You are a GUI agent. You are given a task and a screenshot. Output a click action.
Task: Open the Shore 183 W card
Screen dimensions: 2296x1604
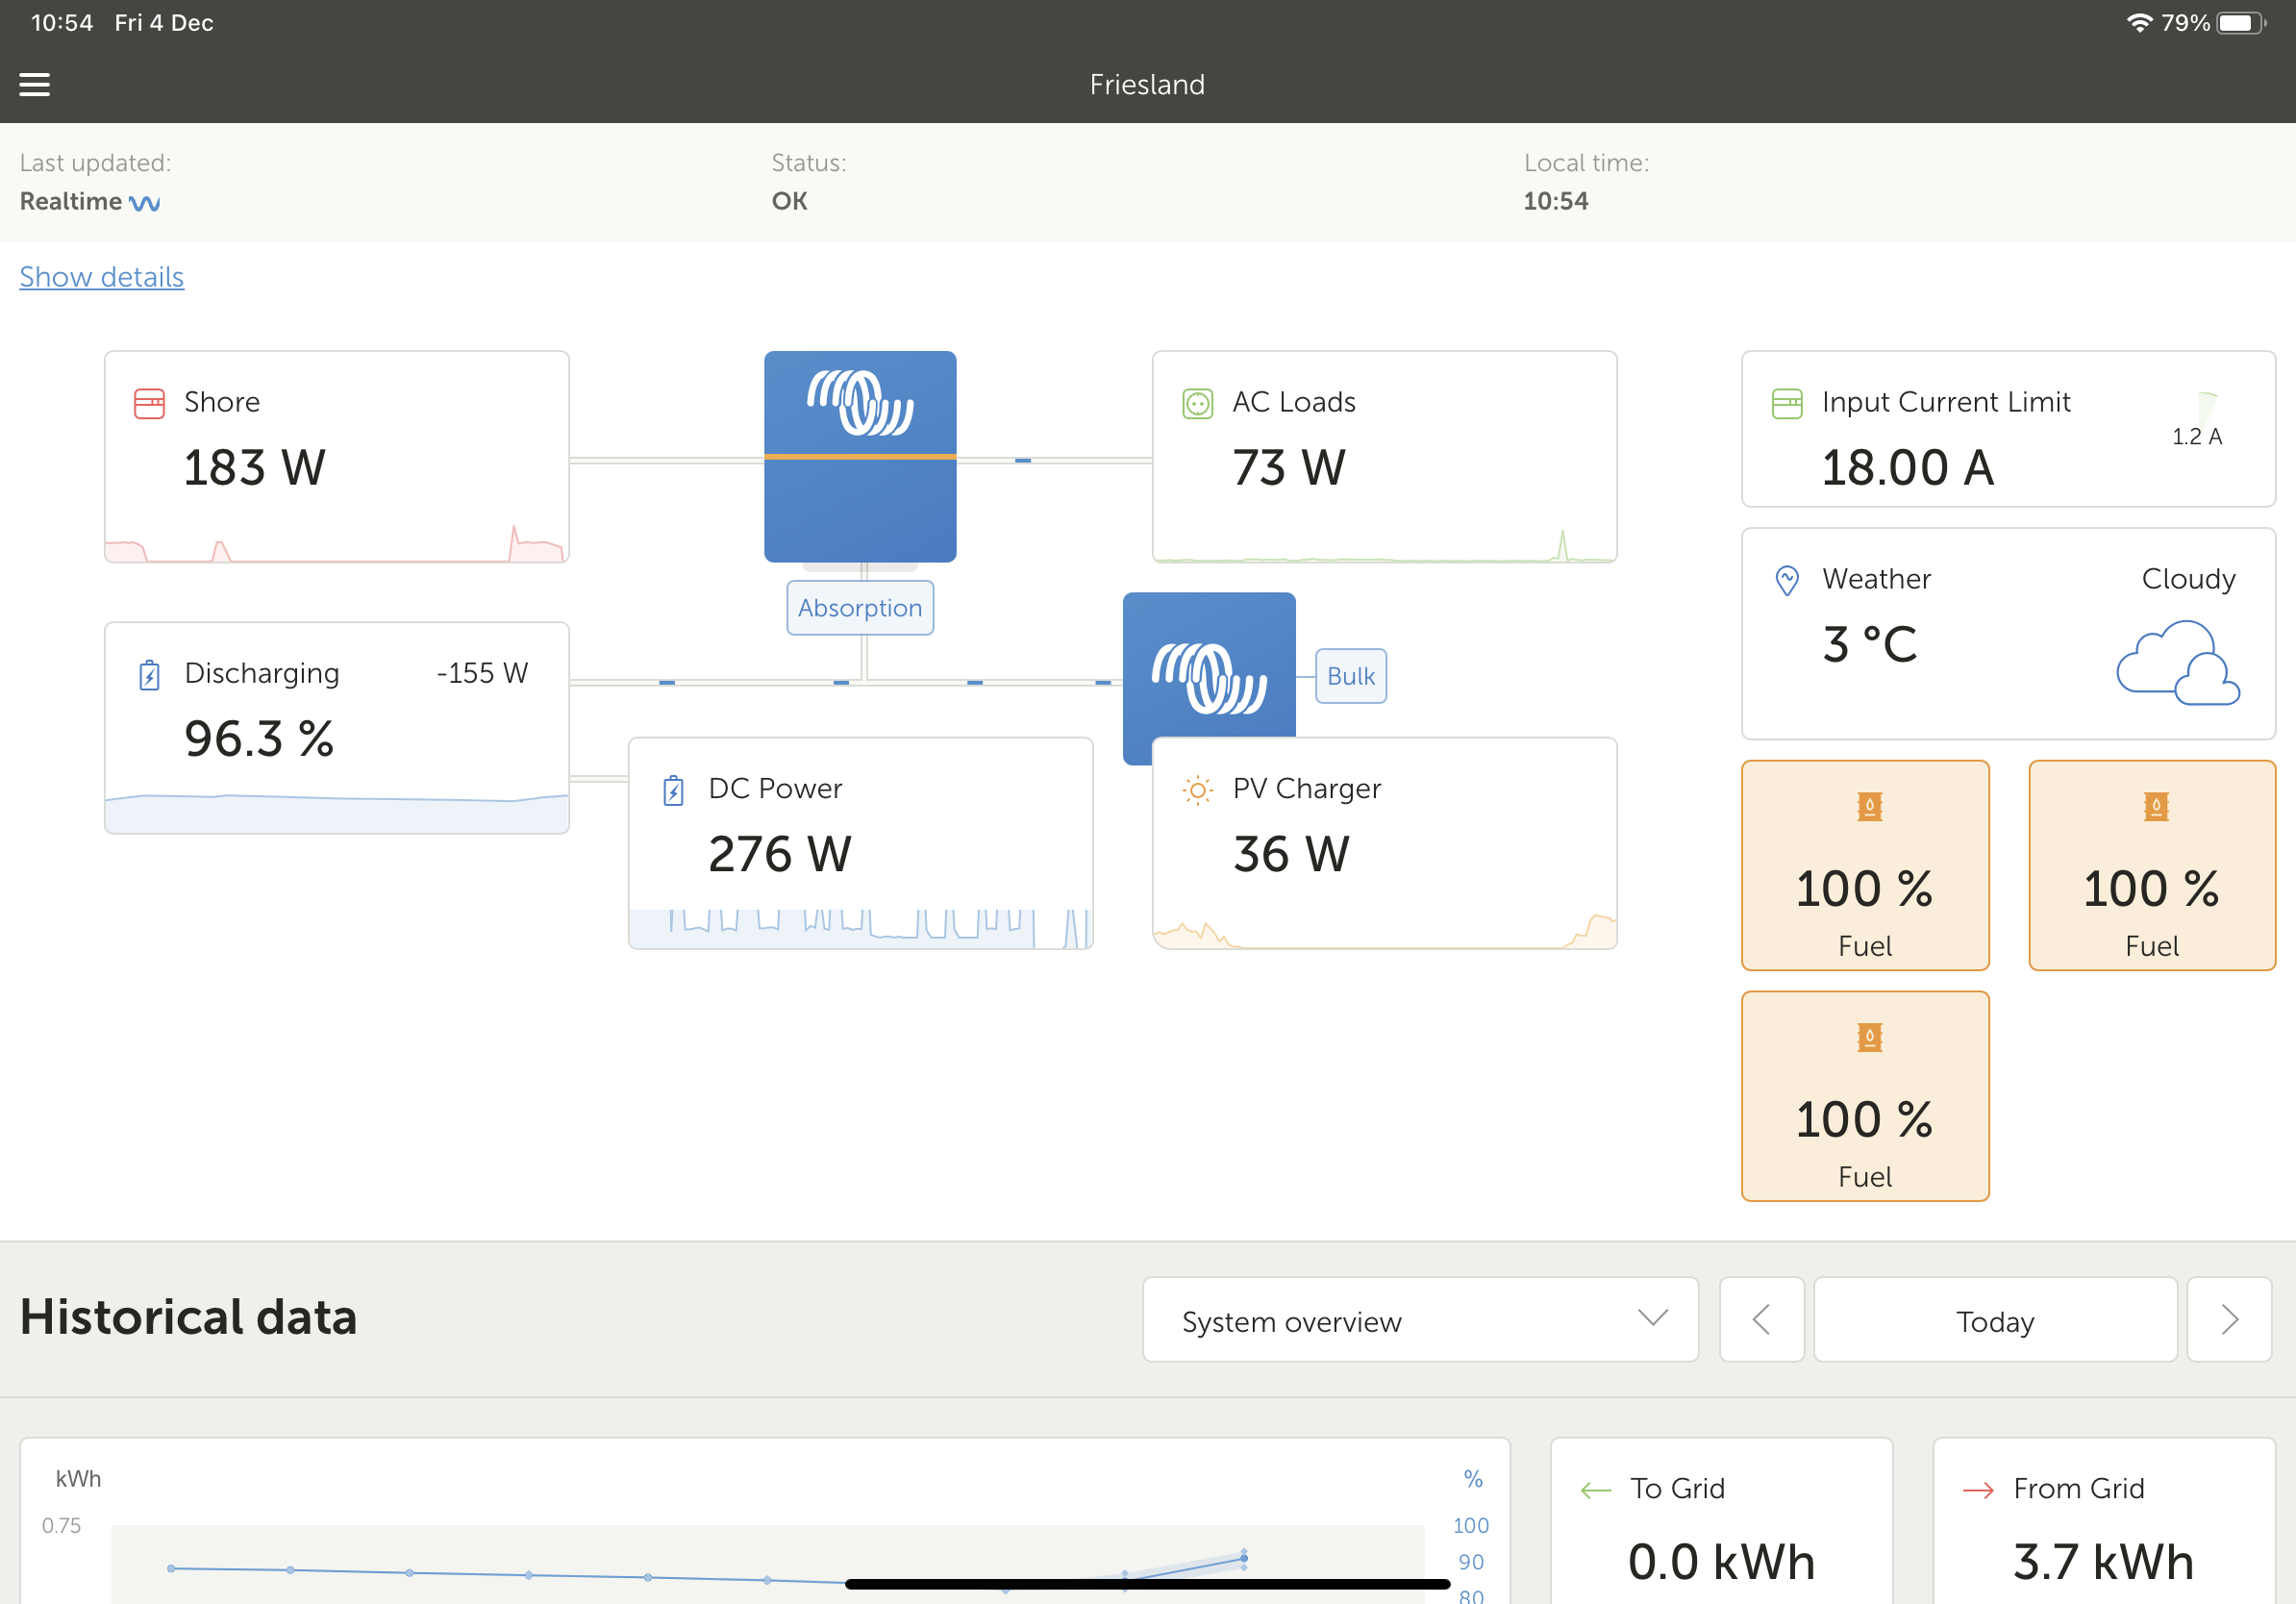pos(337,456)
